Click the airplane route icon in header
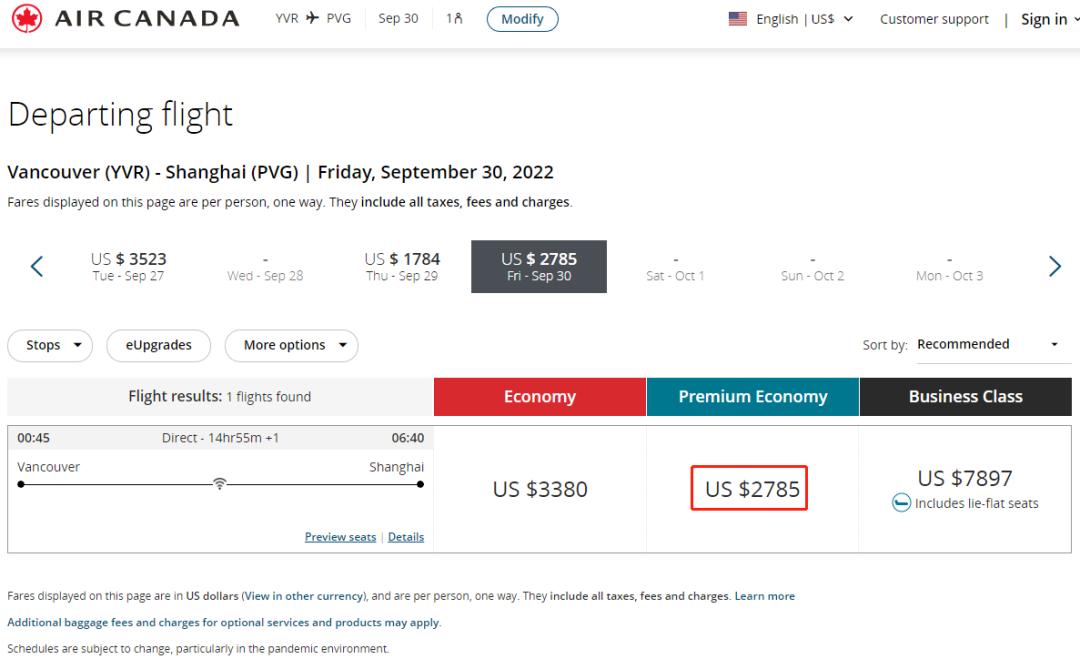1080x659 pixels. pyautogui.click(x=312, y=19)
